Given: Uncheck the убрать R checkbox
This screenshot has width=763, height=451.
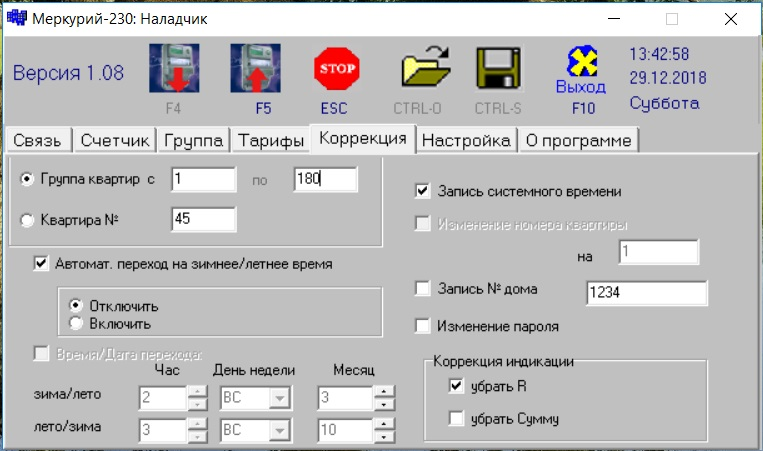Looking at the screenshot, I should pos(456,386).
